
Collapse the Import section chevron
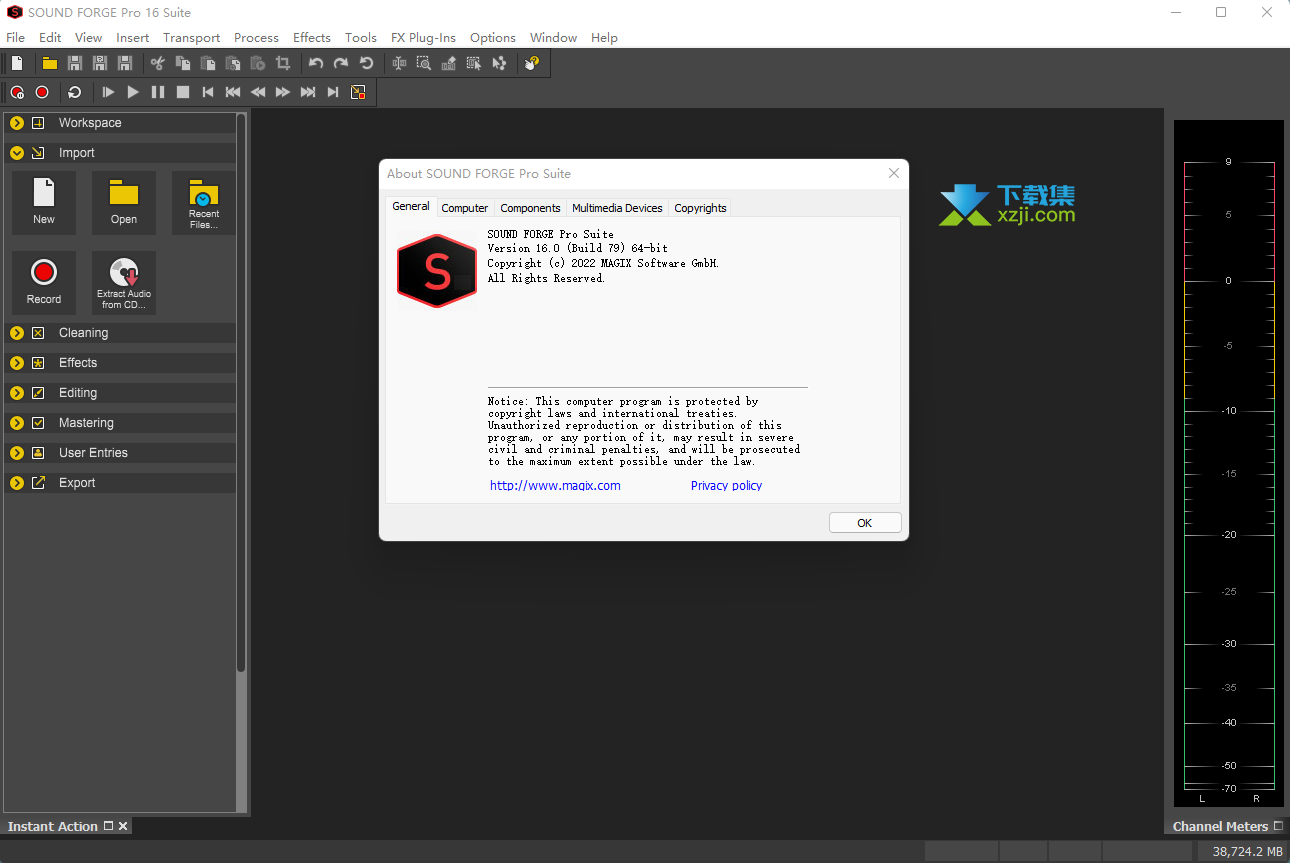[17, 153]
